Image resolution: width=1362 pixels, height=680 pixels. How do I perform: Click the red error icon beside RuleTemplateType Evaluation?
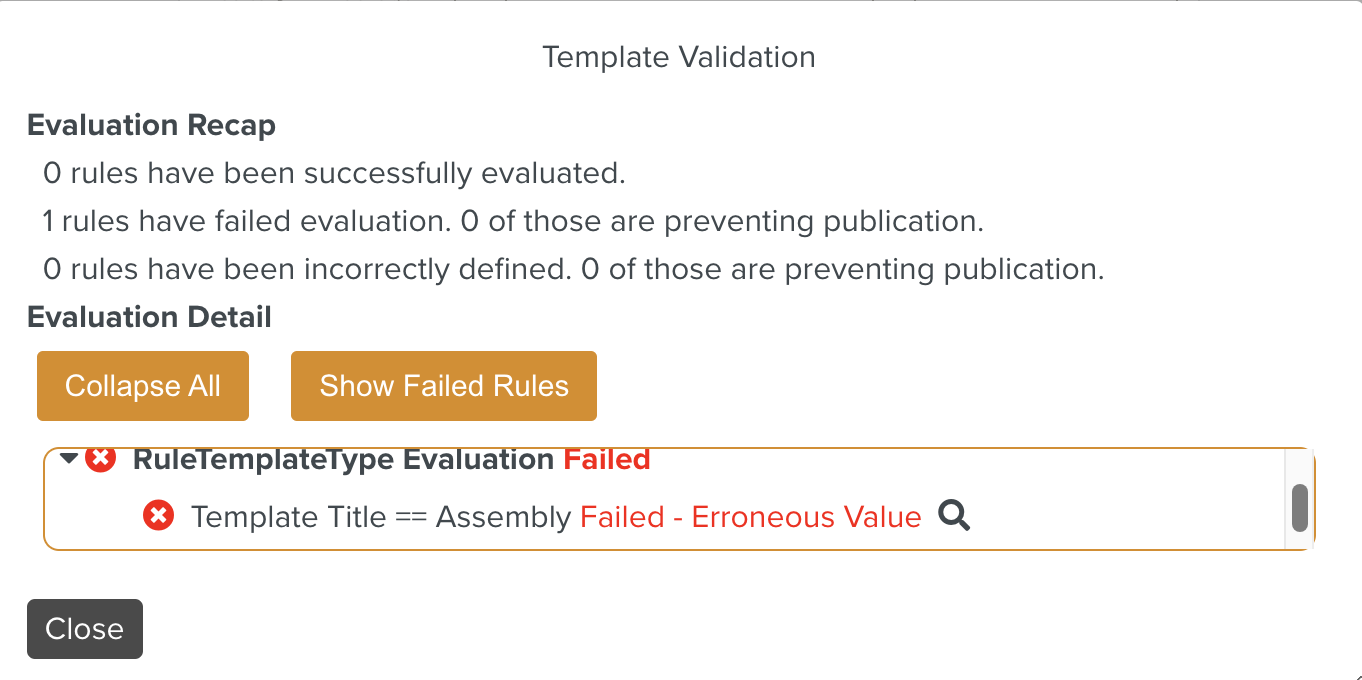click(x=101, y=459)
